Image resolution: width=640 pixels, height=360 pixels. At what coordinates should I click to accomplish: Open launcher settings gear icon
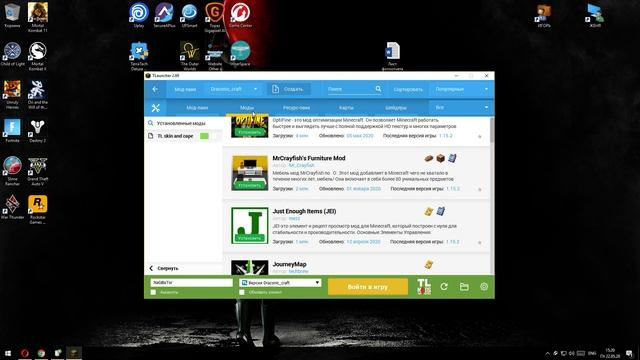click(x=484, y=287)
